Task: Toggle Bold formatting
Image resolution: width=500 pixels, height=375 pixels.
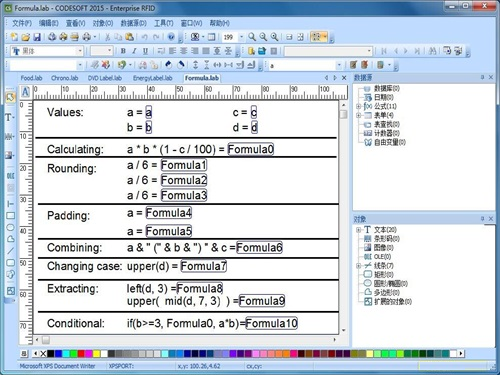Action: pos(123,51)
